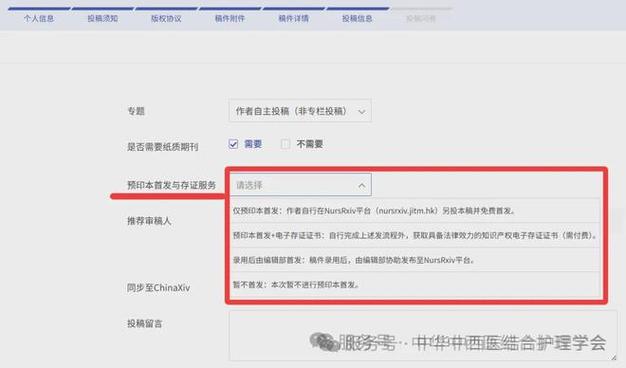Check the 需要 paper journal checkbox
The height and width of the screenshot is (368, 626).
point(233,144)
